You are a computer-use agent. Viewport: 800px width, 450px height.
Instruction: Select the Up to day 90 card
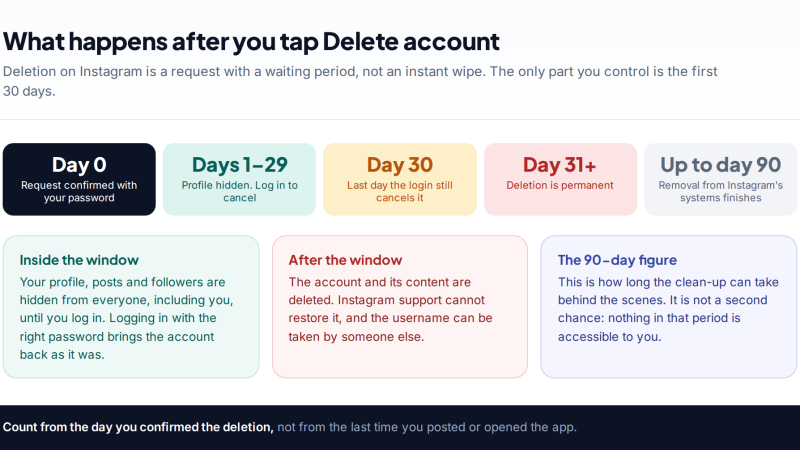coord(720,179)
